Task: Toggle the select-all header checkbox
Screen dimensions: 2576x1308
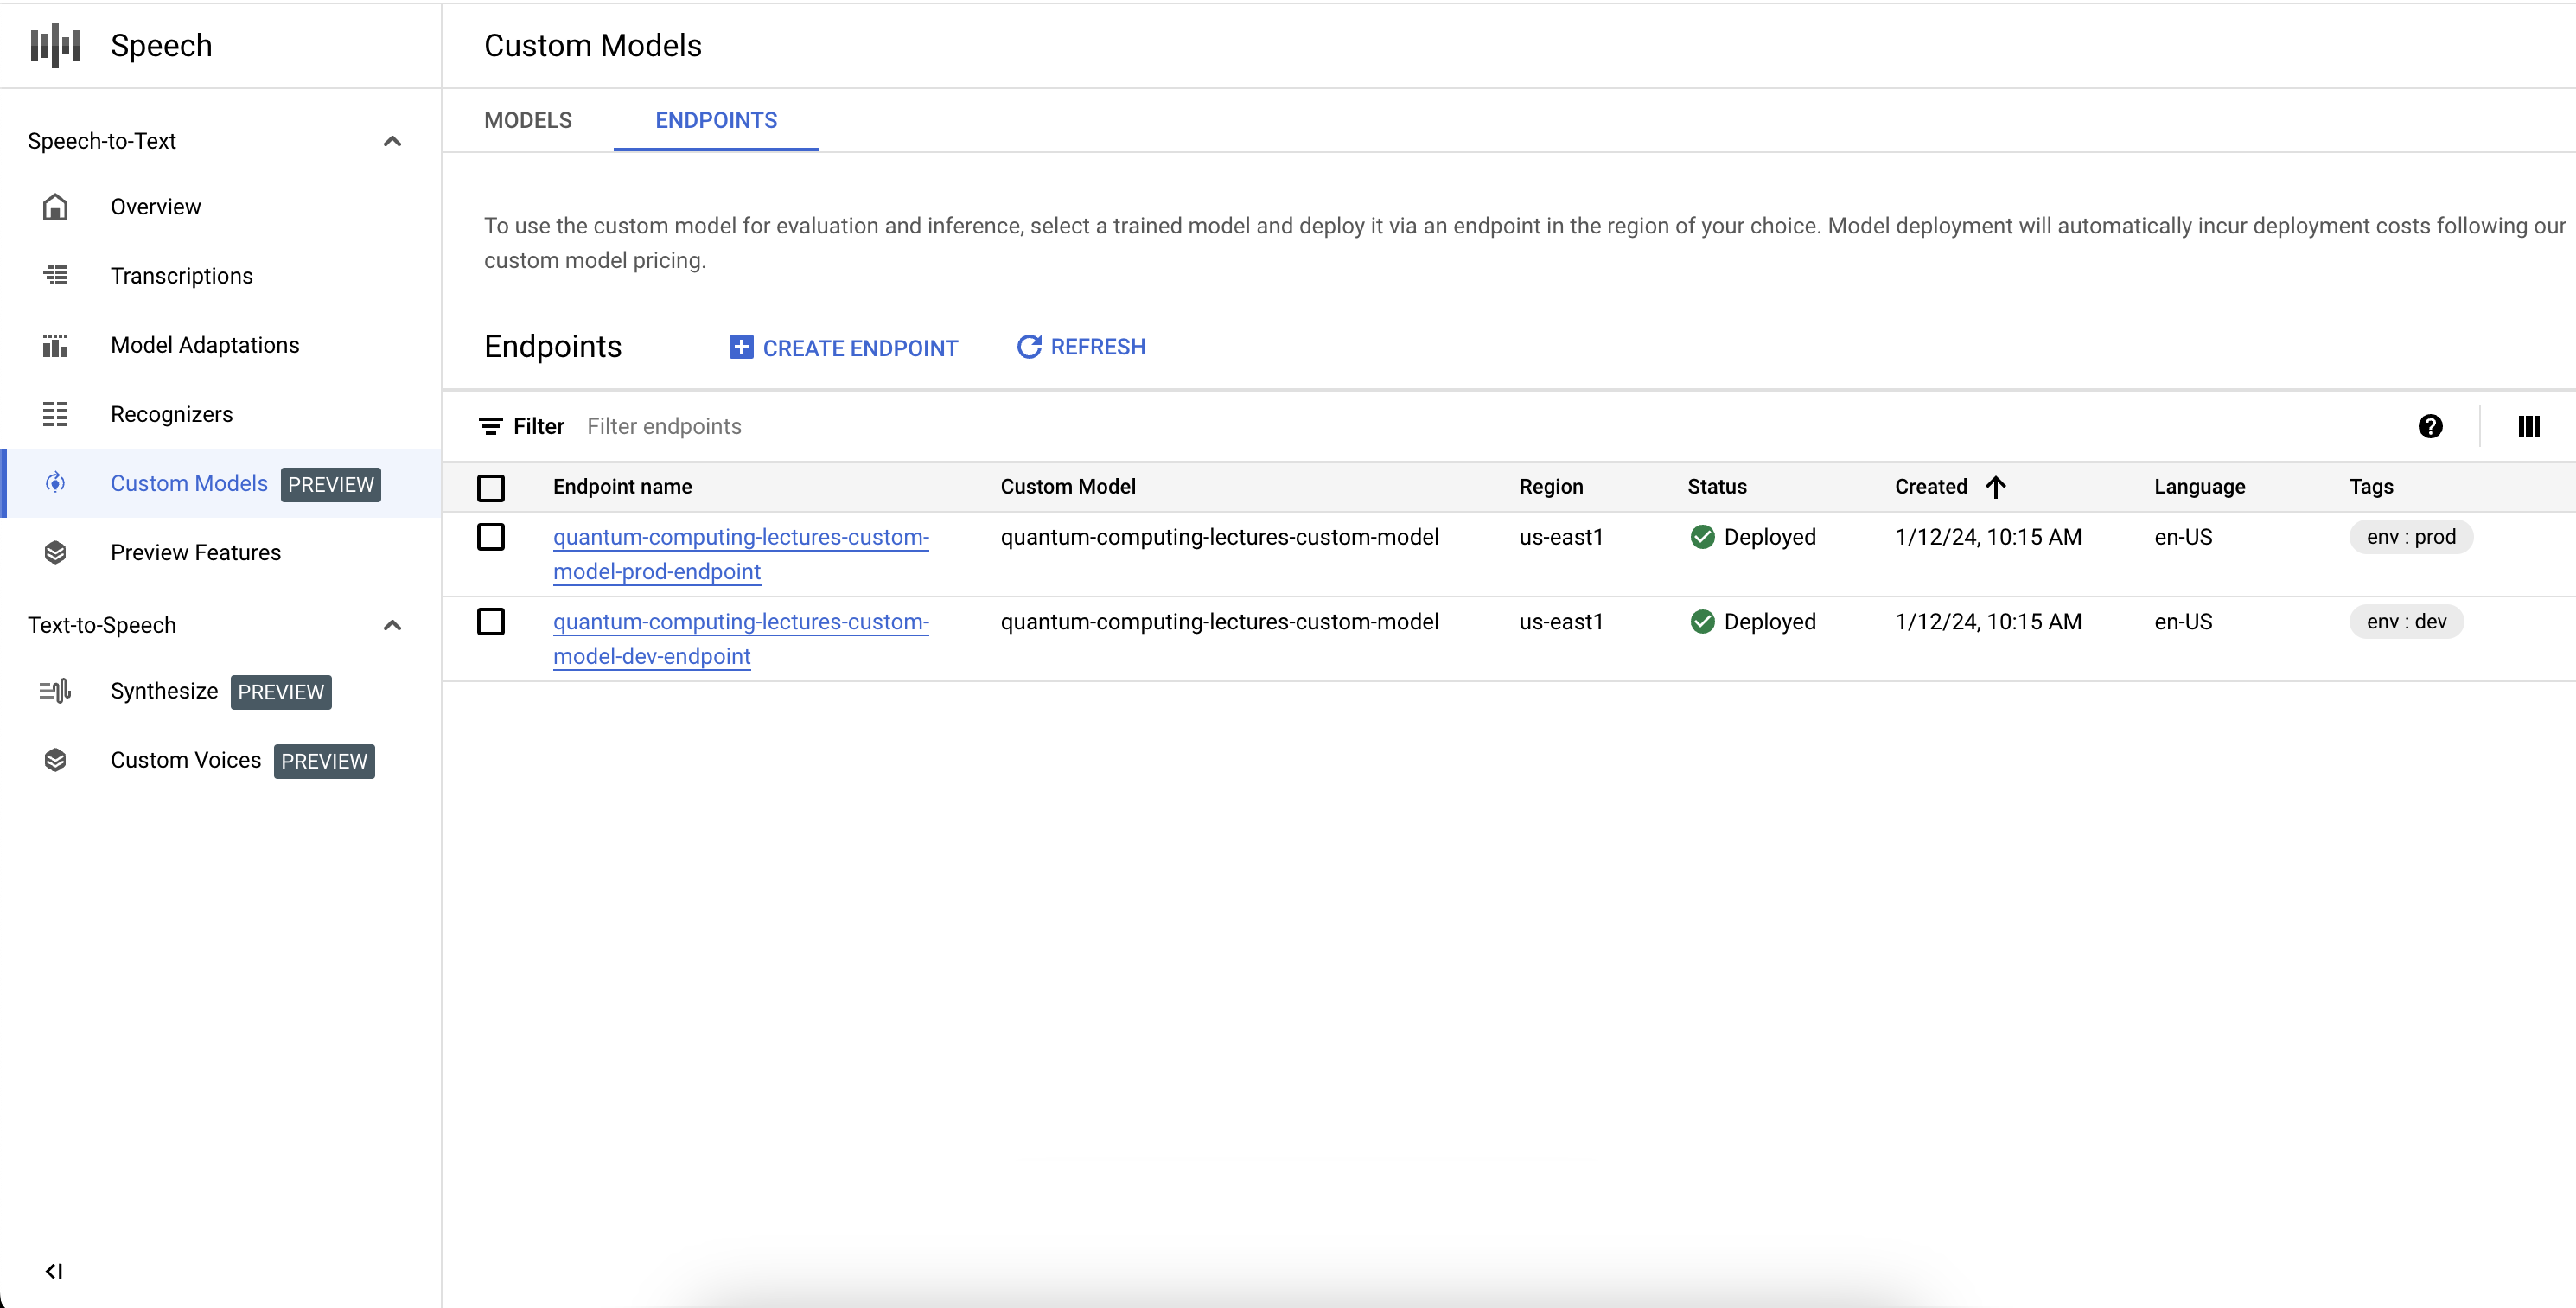Action: tap(494, 488)
